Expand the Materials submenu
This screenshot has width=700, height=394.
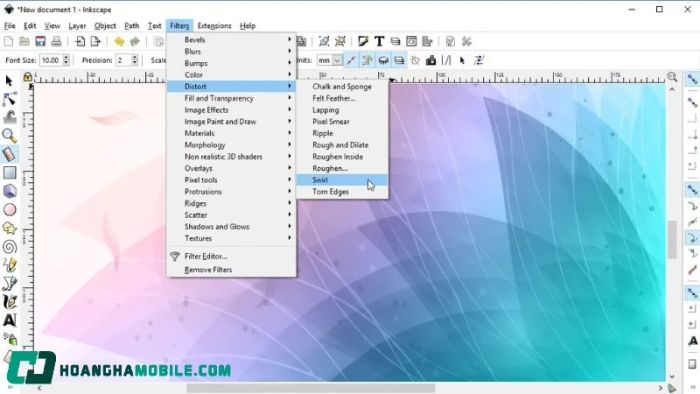231,133
